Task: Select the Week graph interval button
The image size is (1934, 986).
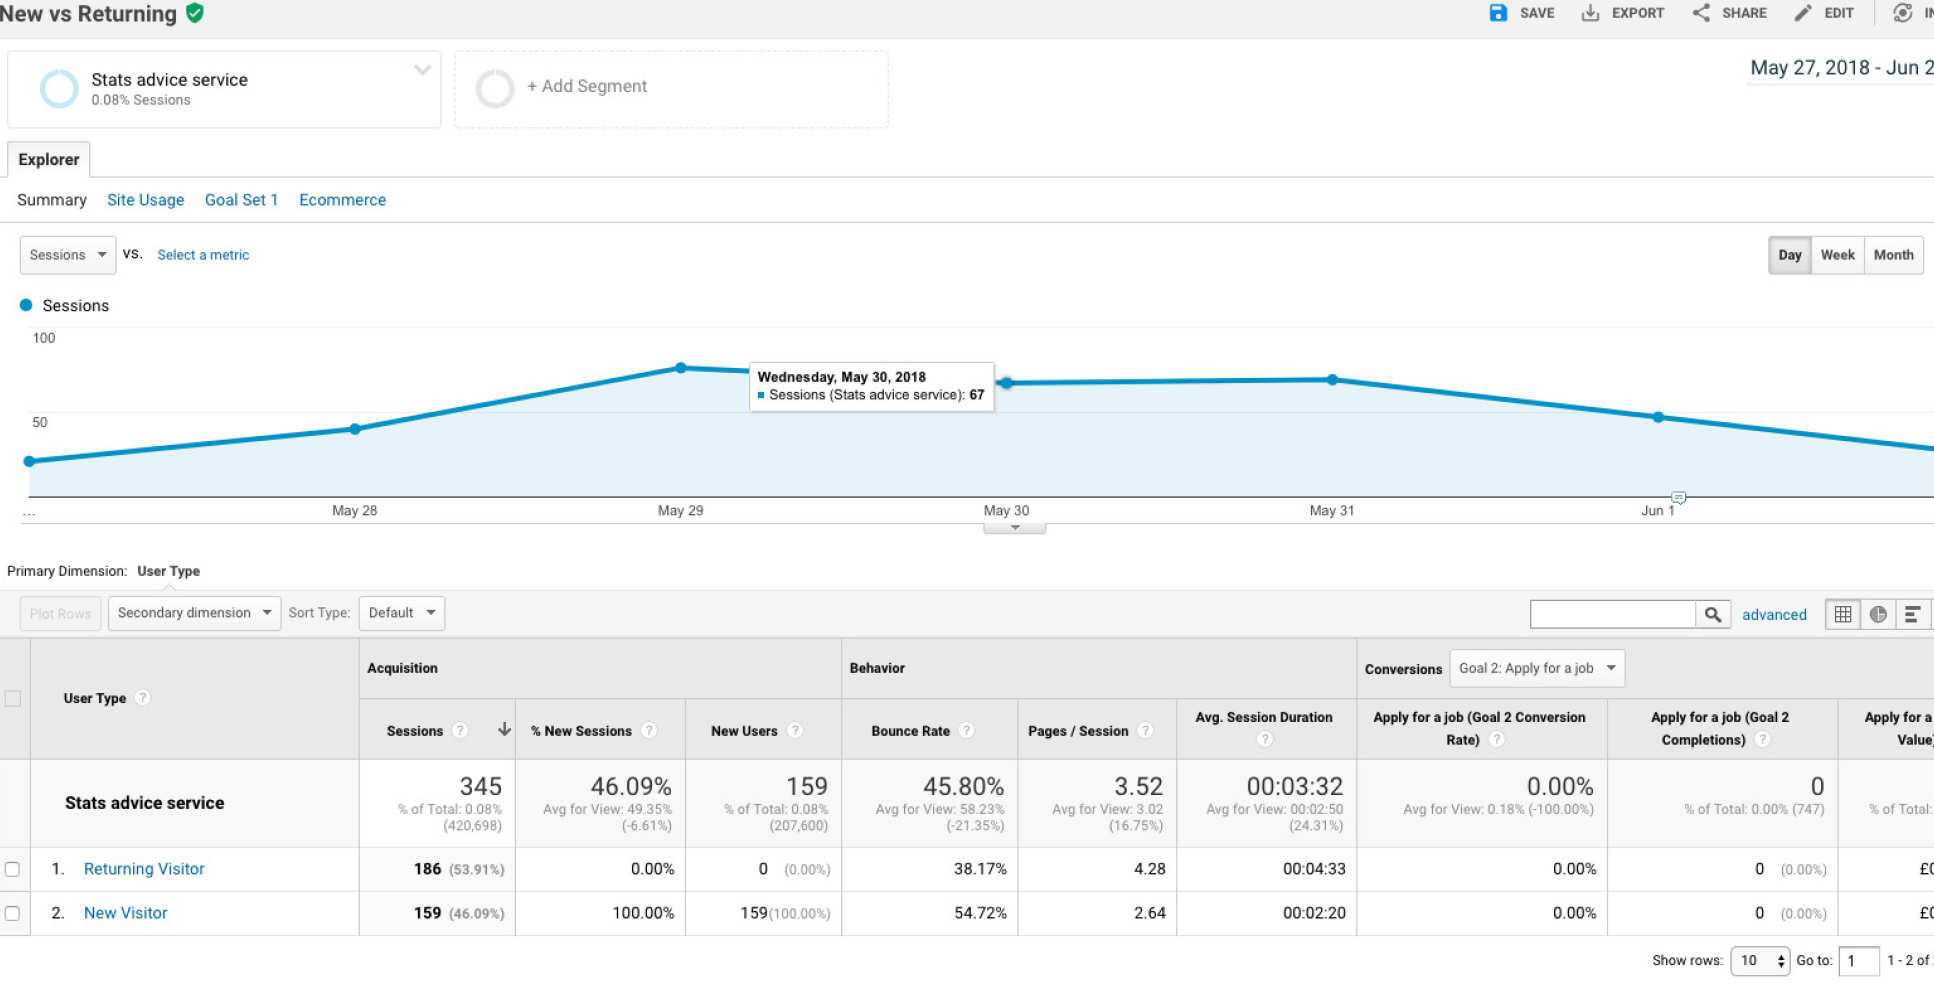Action: [x=1837, y=255]
